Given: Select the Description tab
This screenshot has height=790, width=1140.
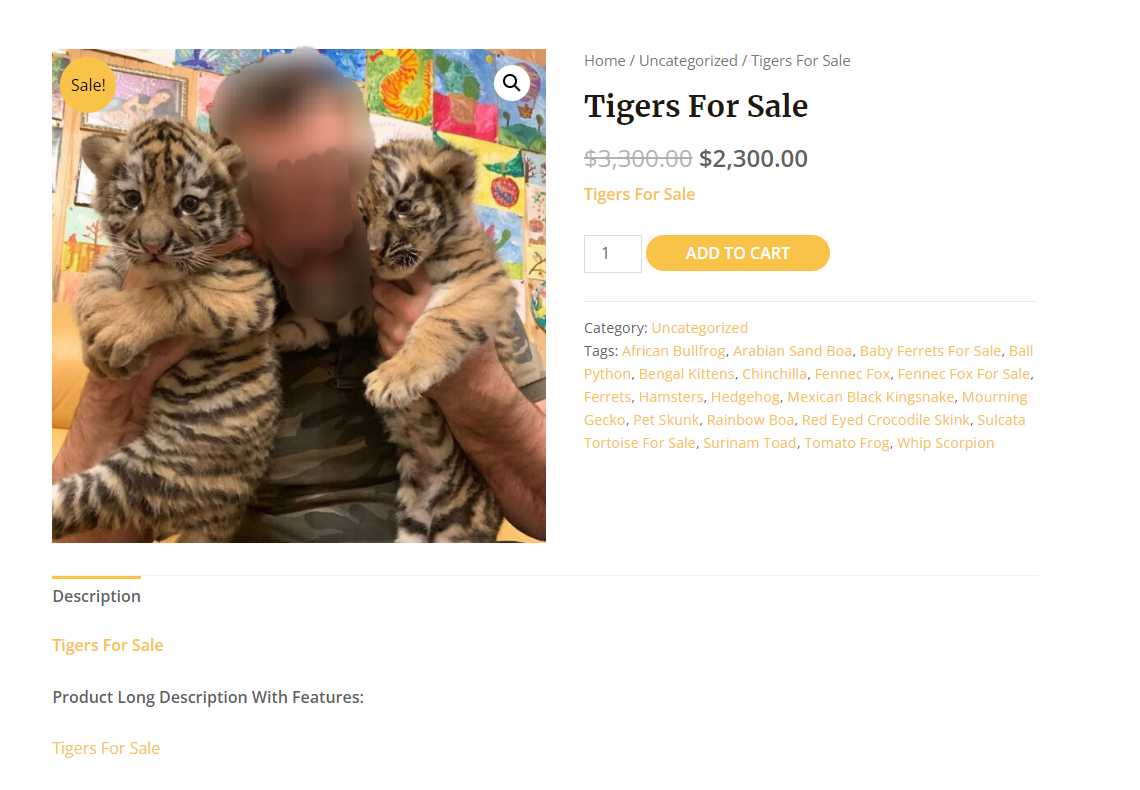Looking at the screenshot, I should [97, 596].
